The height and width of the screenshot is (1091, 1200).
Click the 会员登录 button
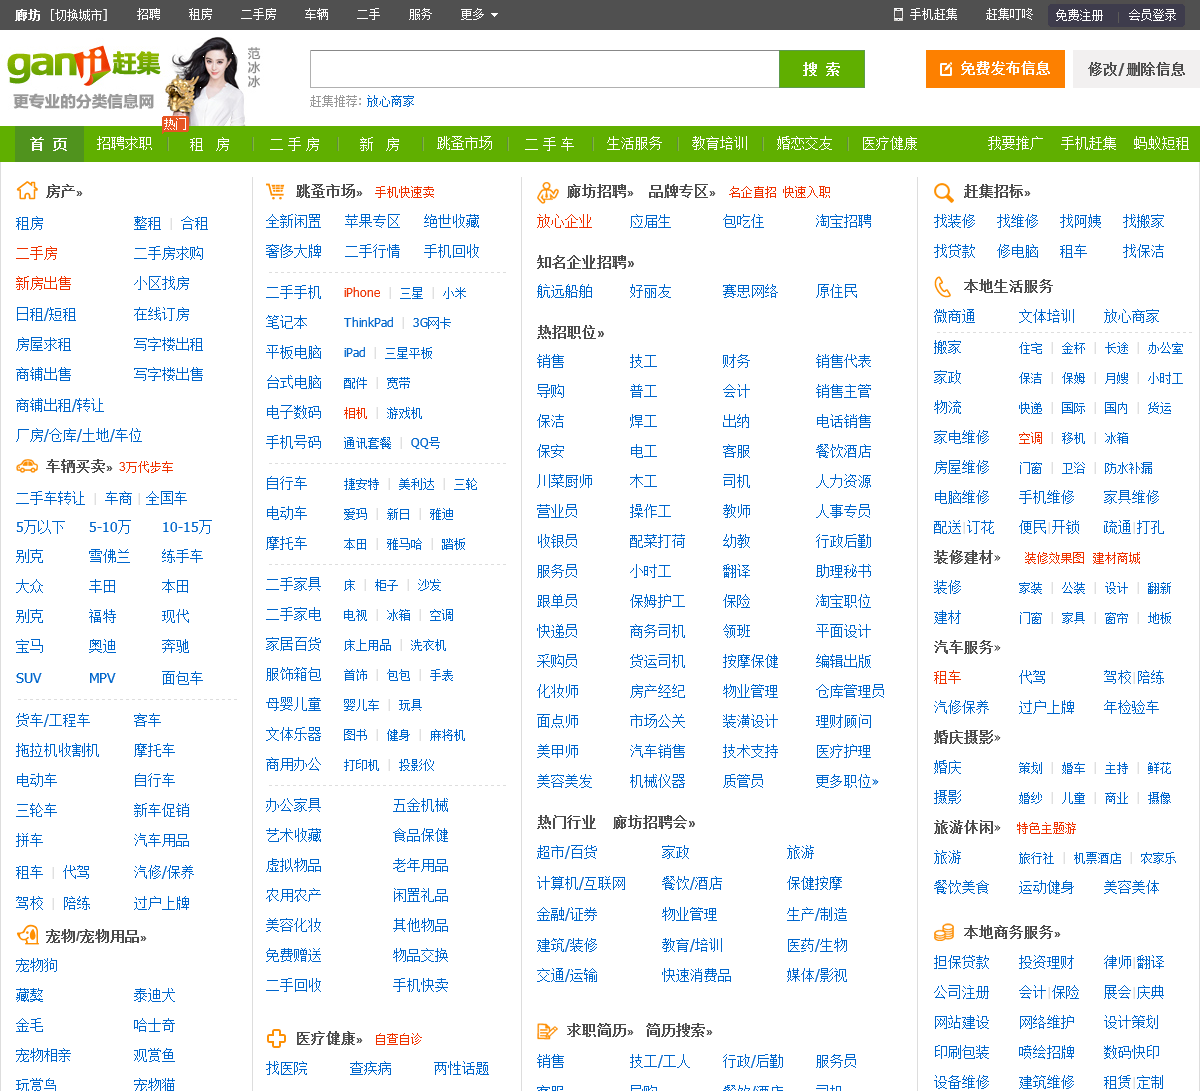tap(1152, 15)
